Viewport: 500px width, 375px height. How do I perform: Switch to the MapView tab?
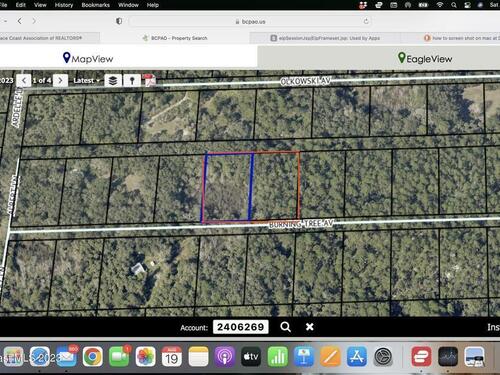point(88,59)
